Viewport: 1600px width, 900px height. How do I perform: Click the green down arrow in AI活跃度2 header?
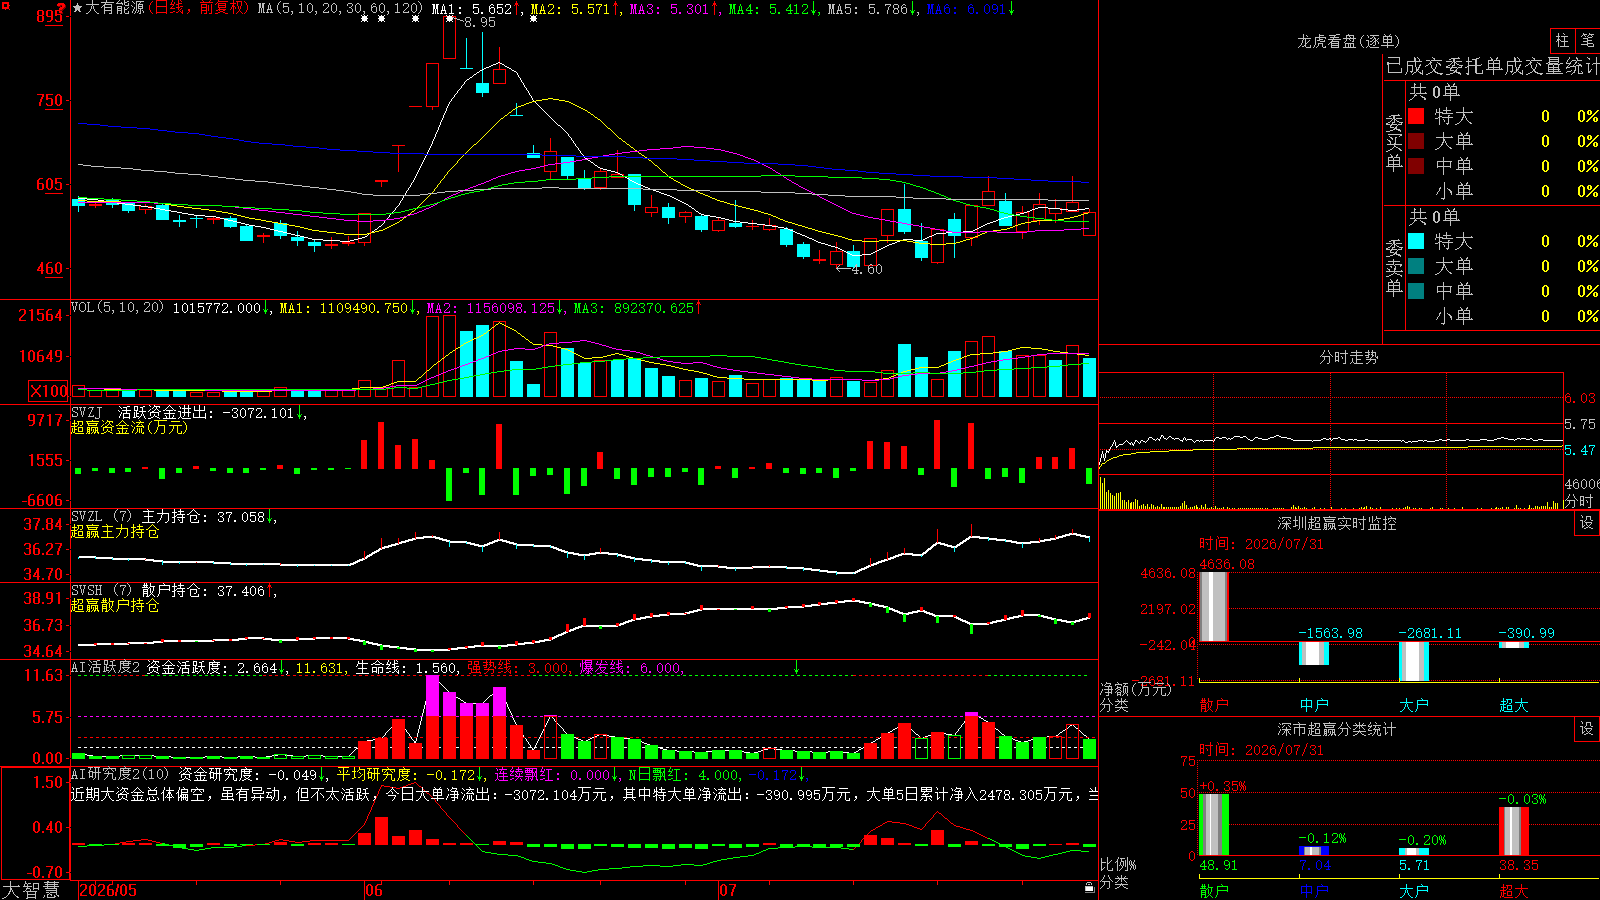797,667
